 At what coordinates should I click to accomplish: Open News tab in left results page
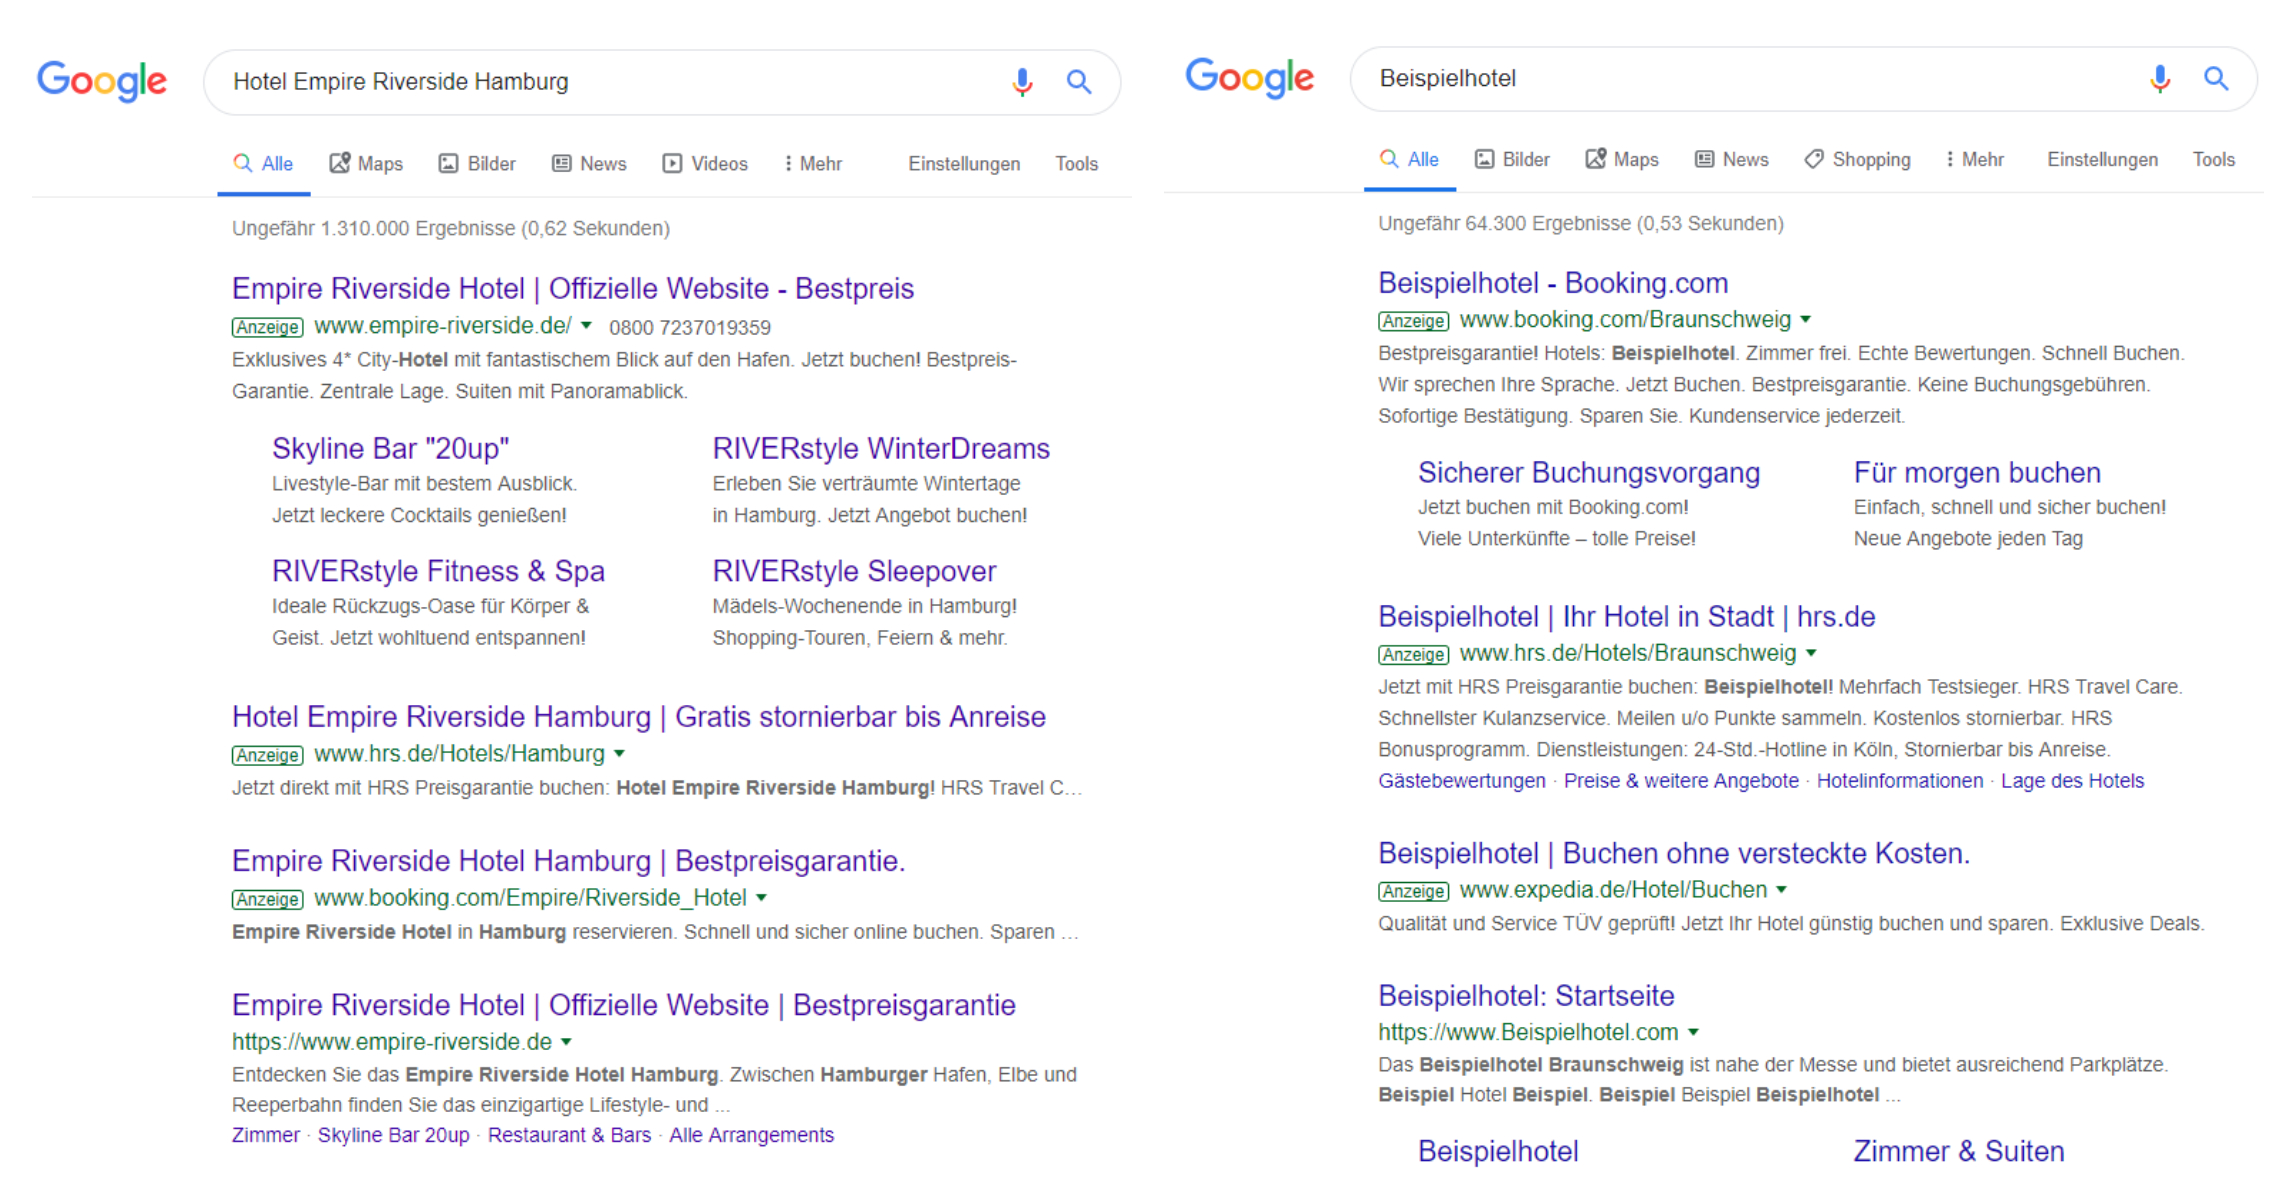coord(589,163)
